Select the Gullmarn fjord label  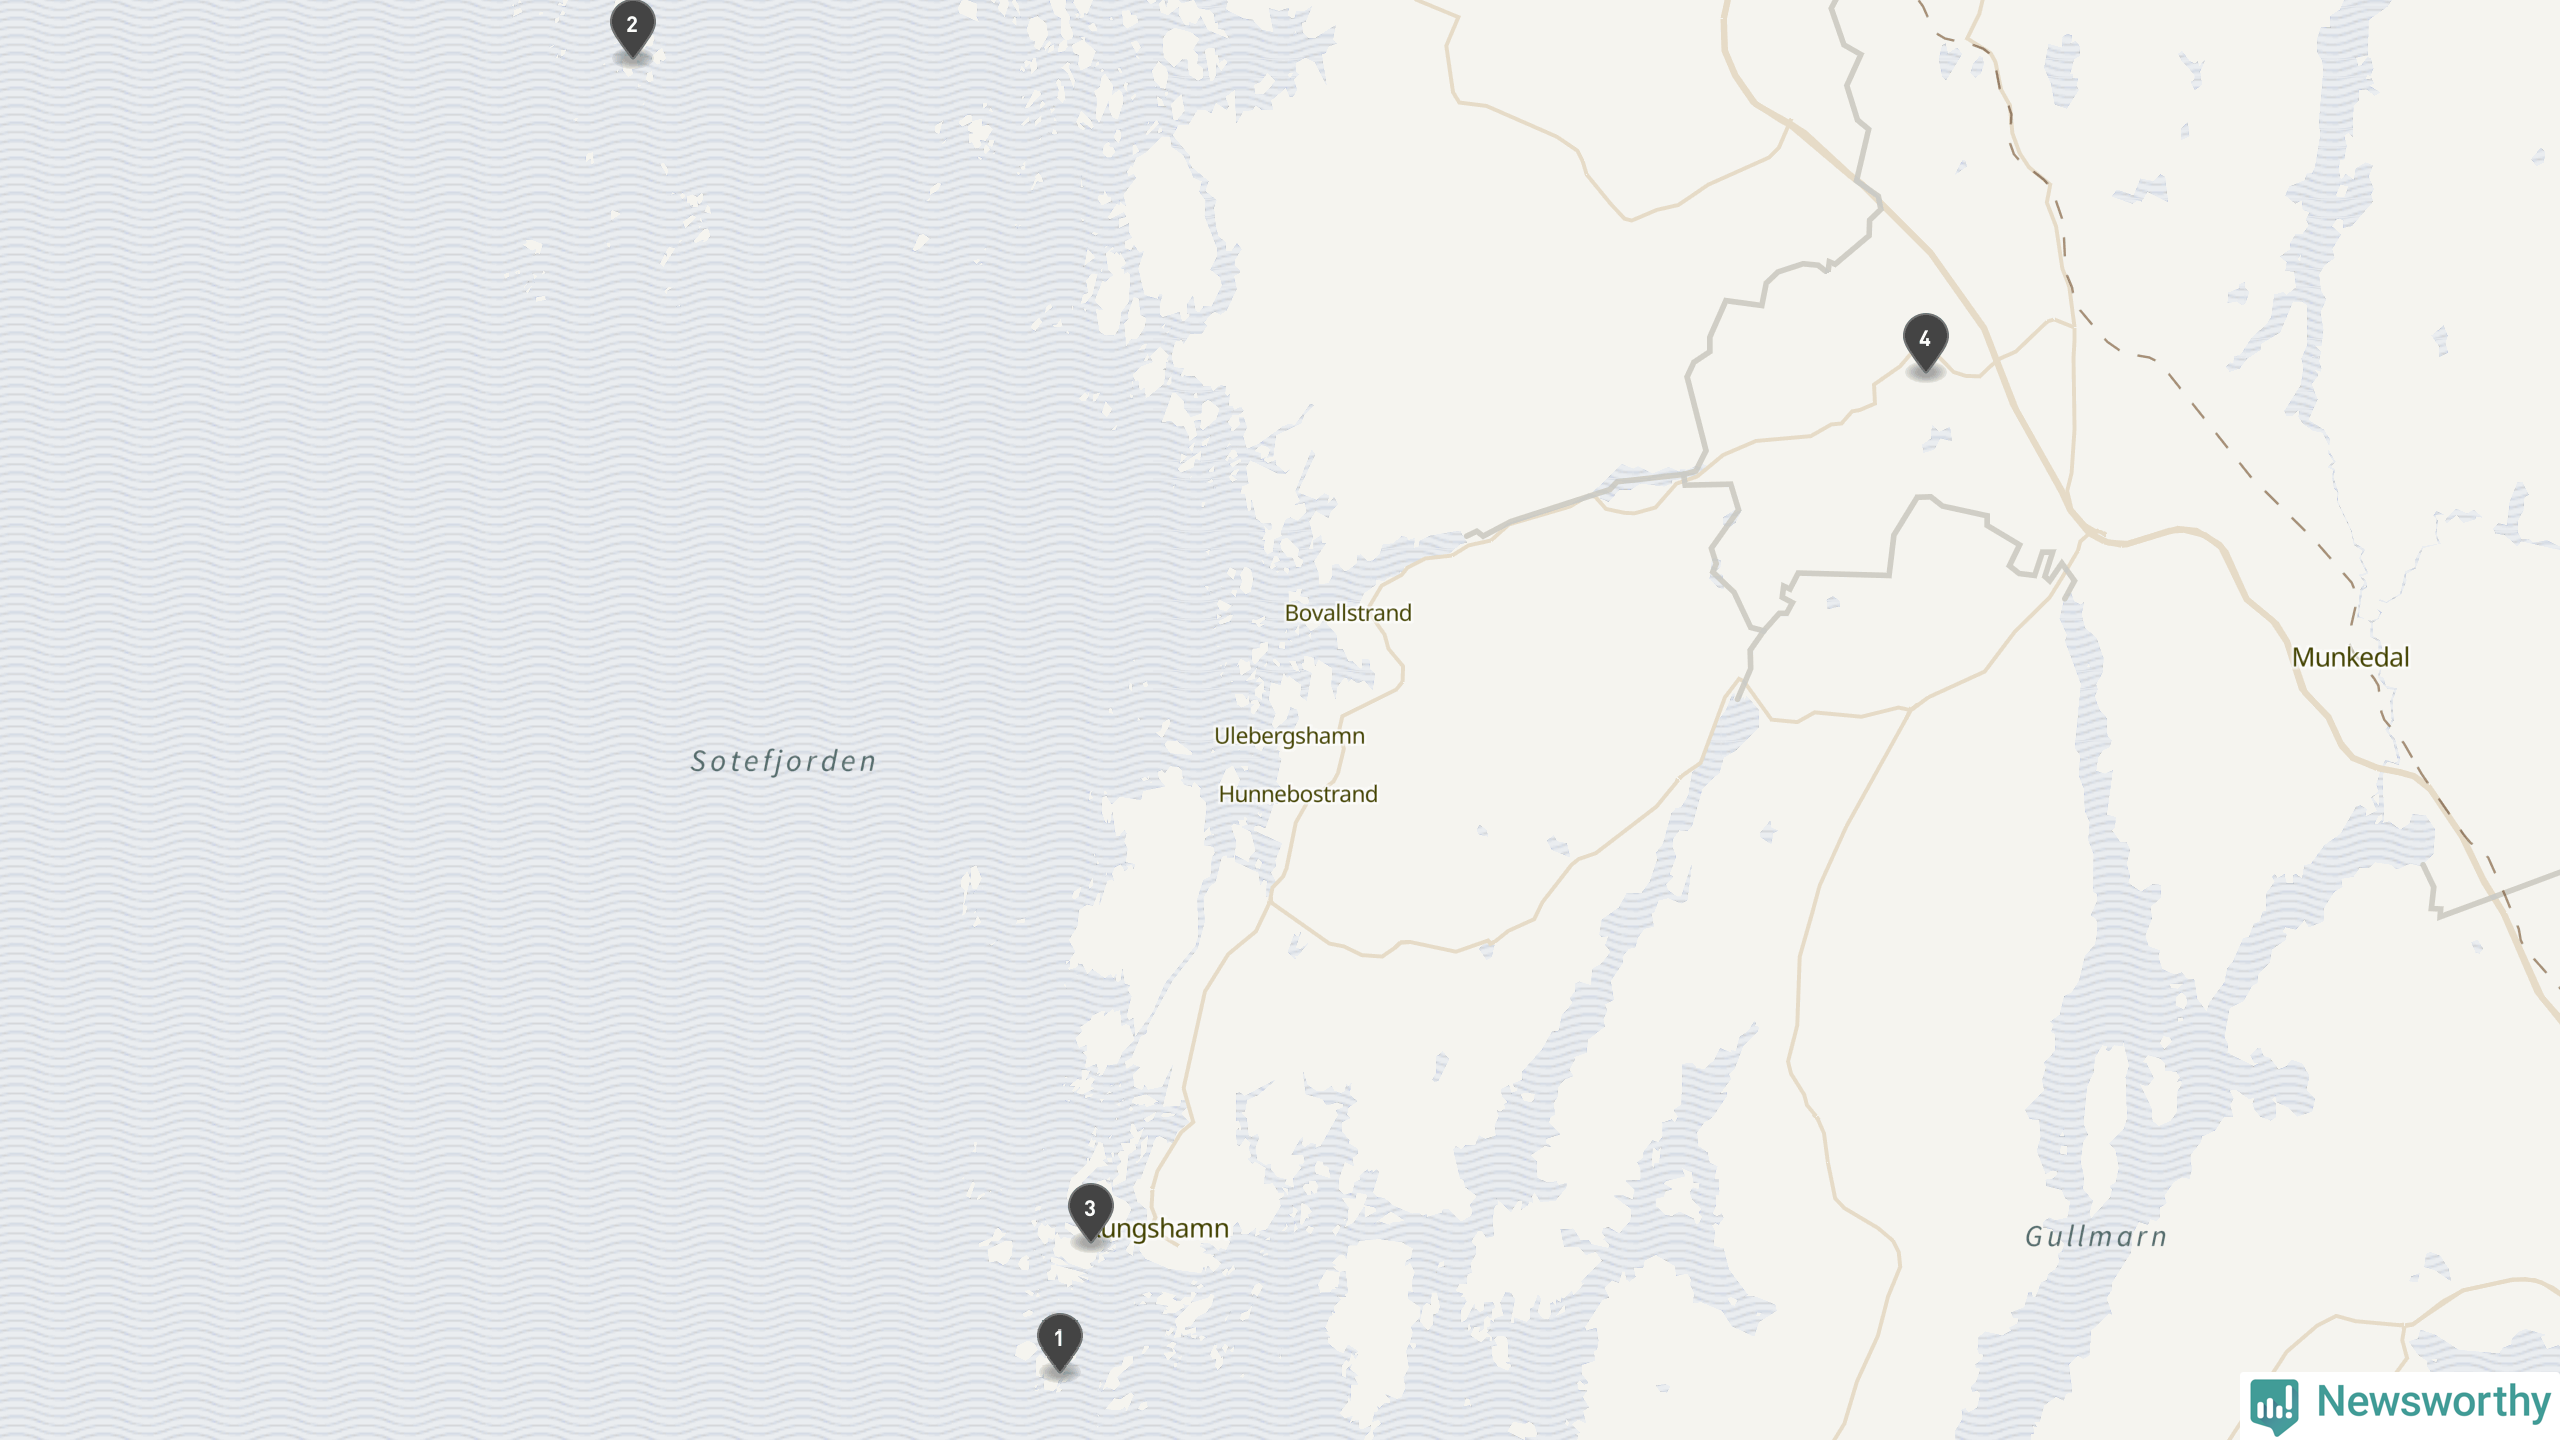coord(2096,1237)
